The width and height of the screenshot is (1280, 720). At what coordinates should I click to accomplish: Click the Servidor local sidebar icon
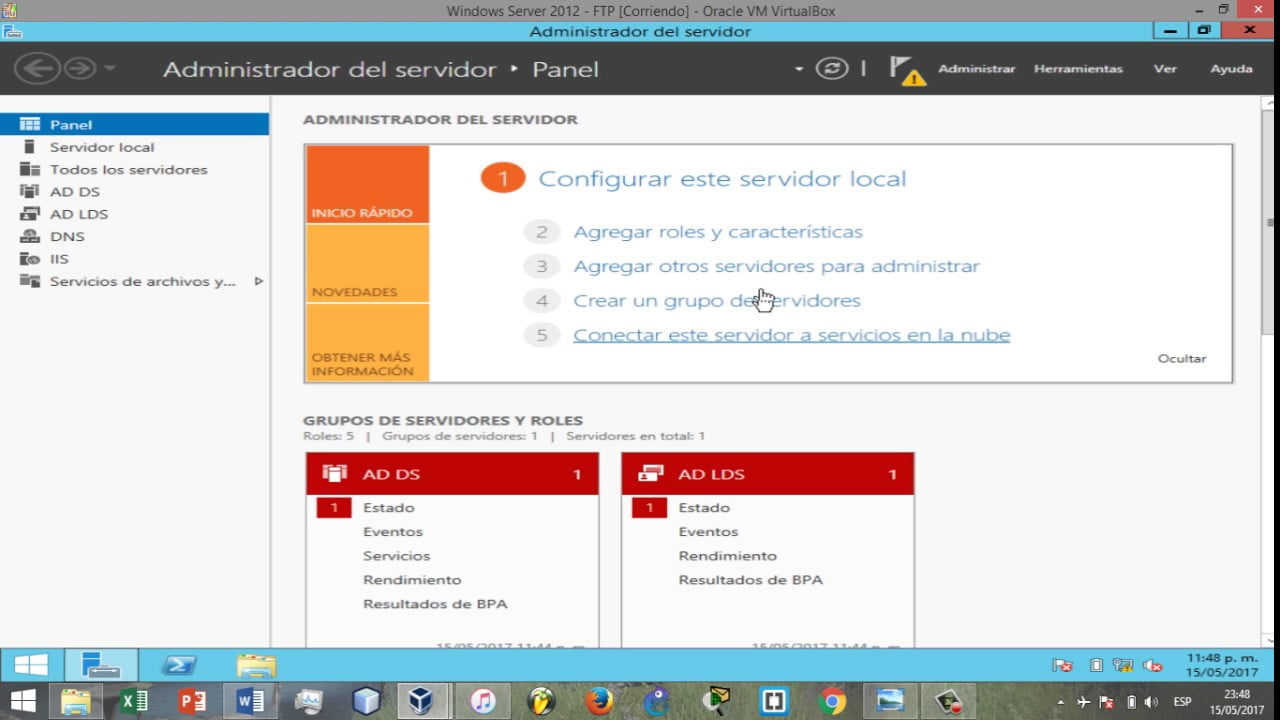click(x=30, y=147)
